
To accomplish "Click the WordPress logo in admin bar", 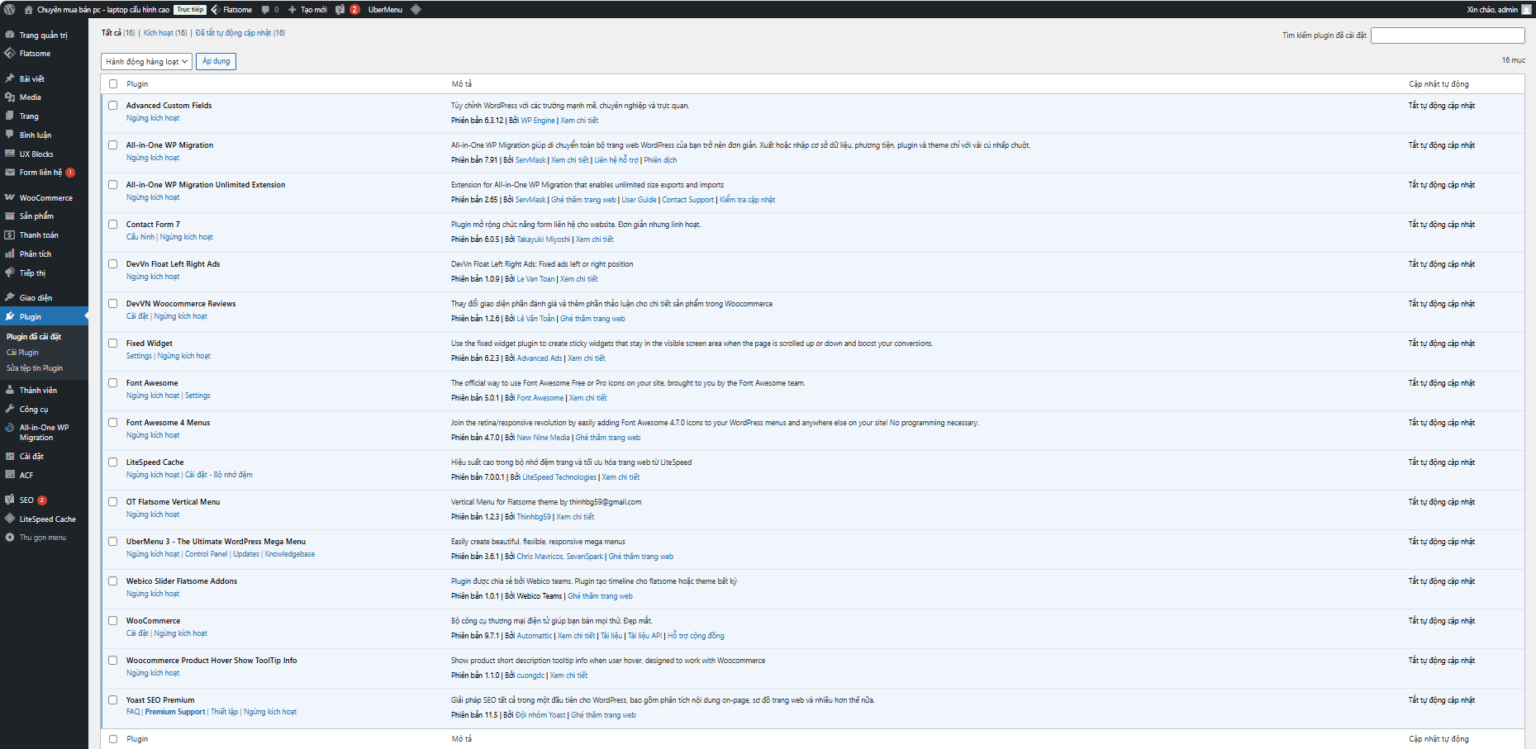I will pyautogui.click(x=9, y=9).
